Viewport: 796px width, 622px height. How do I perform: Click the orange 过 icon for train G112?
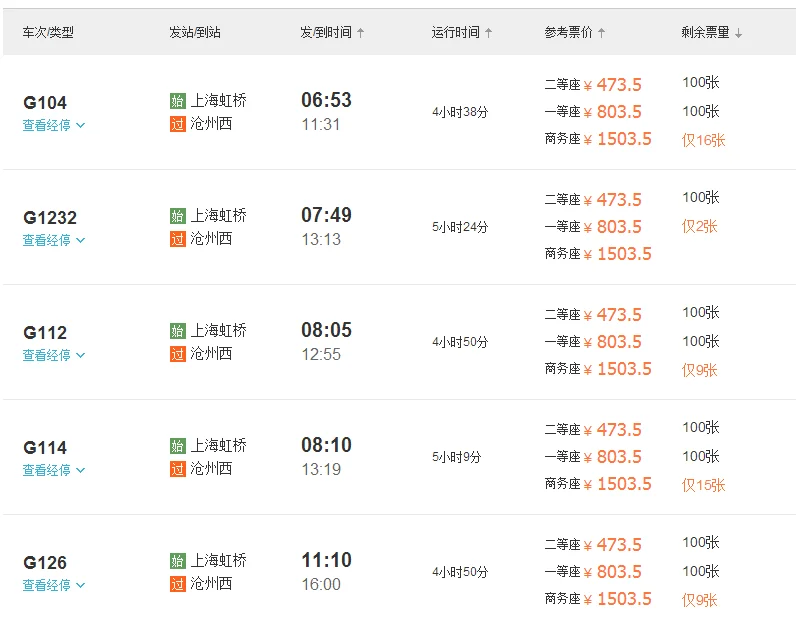point(177,354)
